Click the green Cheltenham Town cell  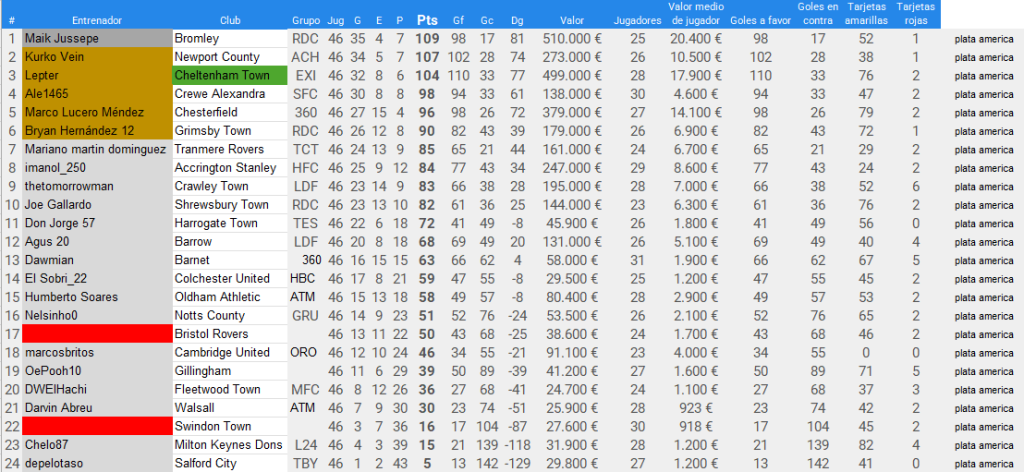[x=230, y=75]
